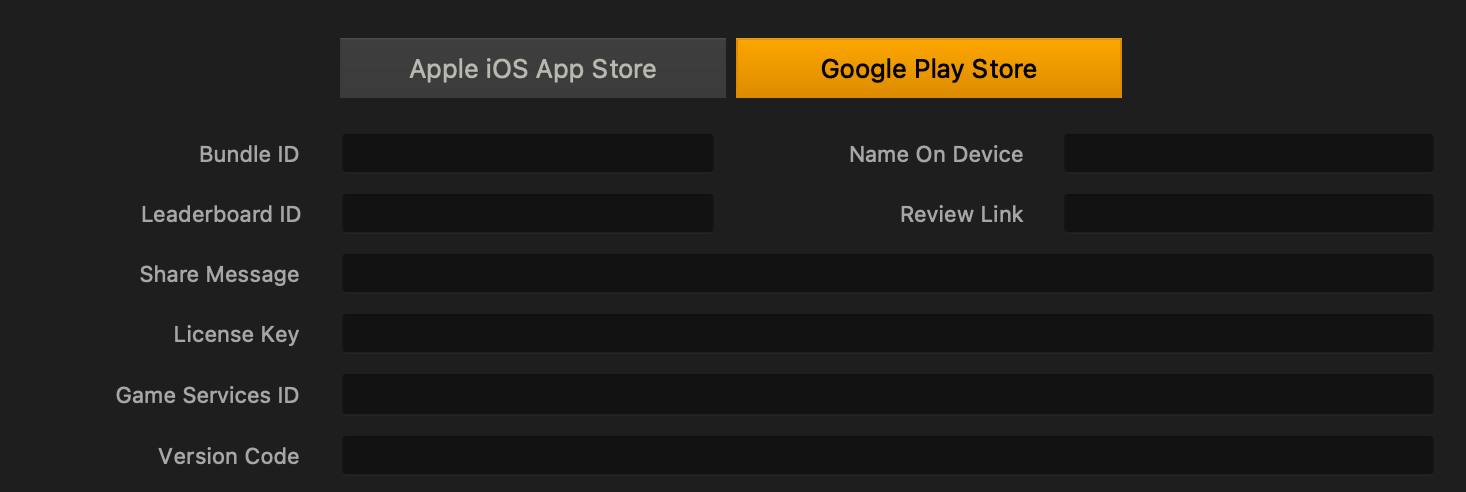
Task: Click the "Game Services ID" label
Action: [x=207, y=395]
